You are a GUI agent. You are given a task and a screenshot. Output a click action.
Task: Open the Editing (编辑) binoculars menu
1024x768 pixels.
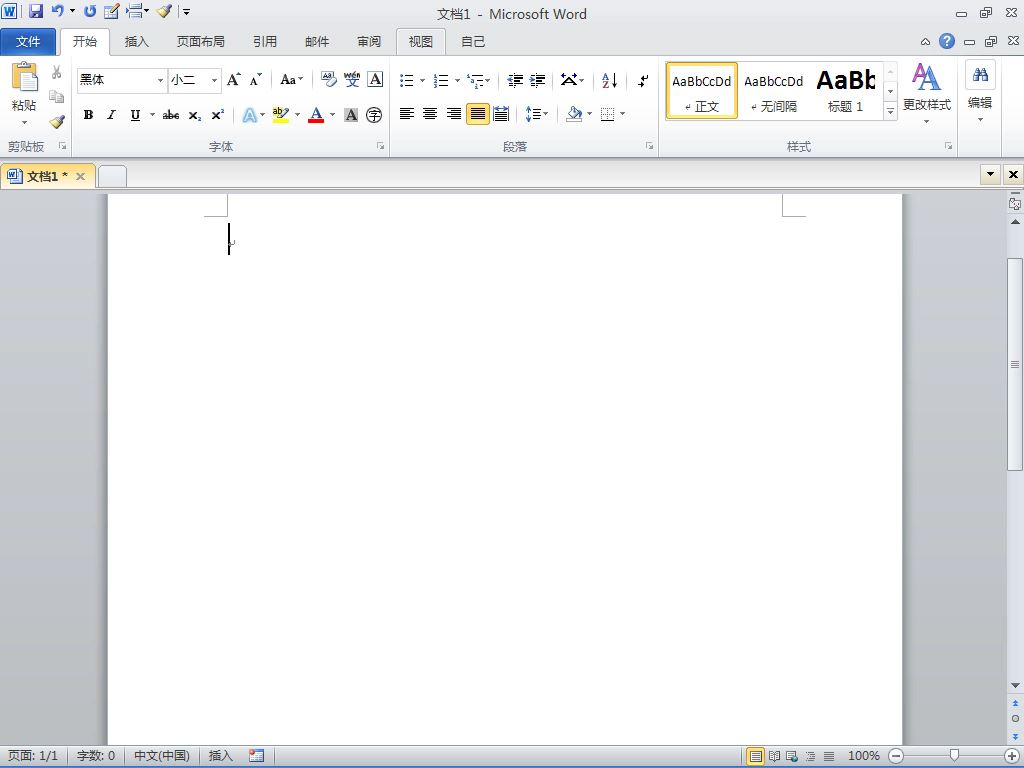coord(980,93)
